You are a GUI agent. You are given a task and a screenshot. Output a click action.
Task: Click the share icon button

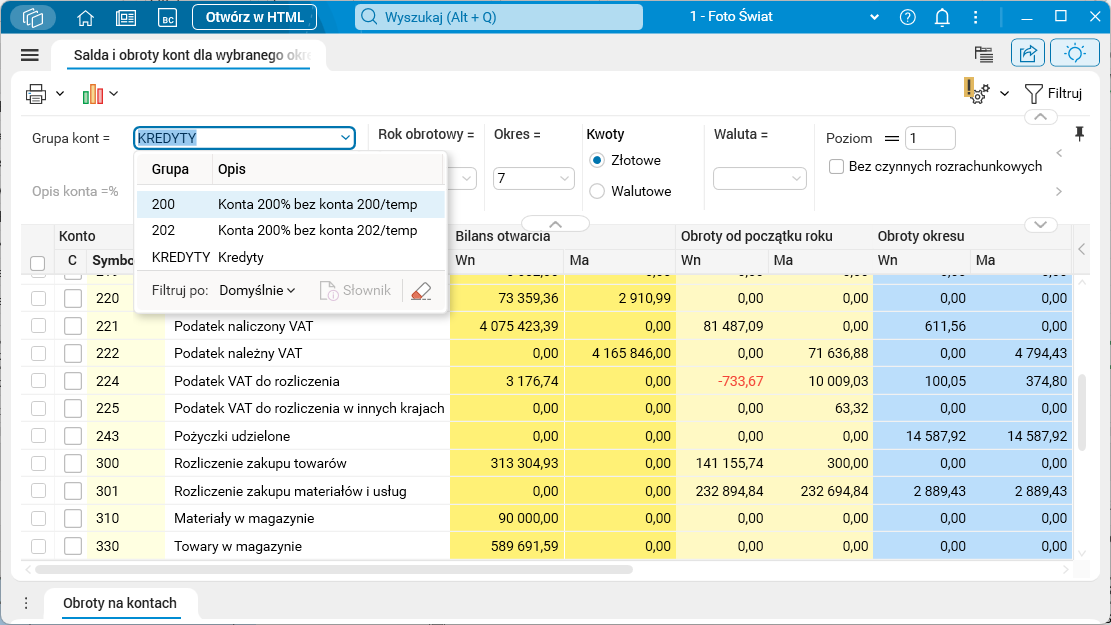[x=1027, y=54]
